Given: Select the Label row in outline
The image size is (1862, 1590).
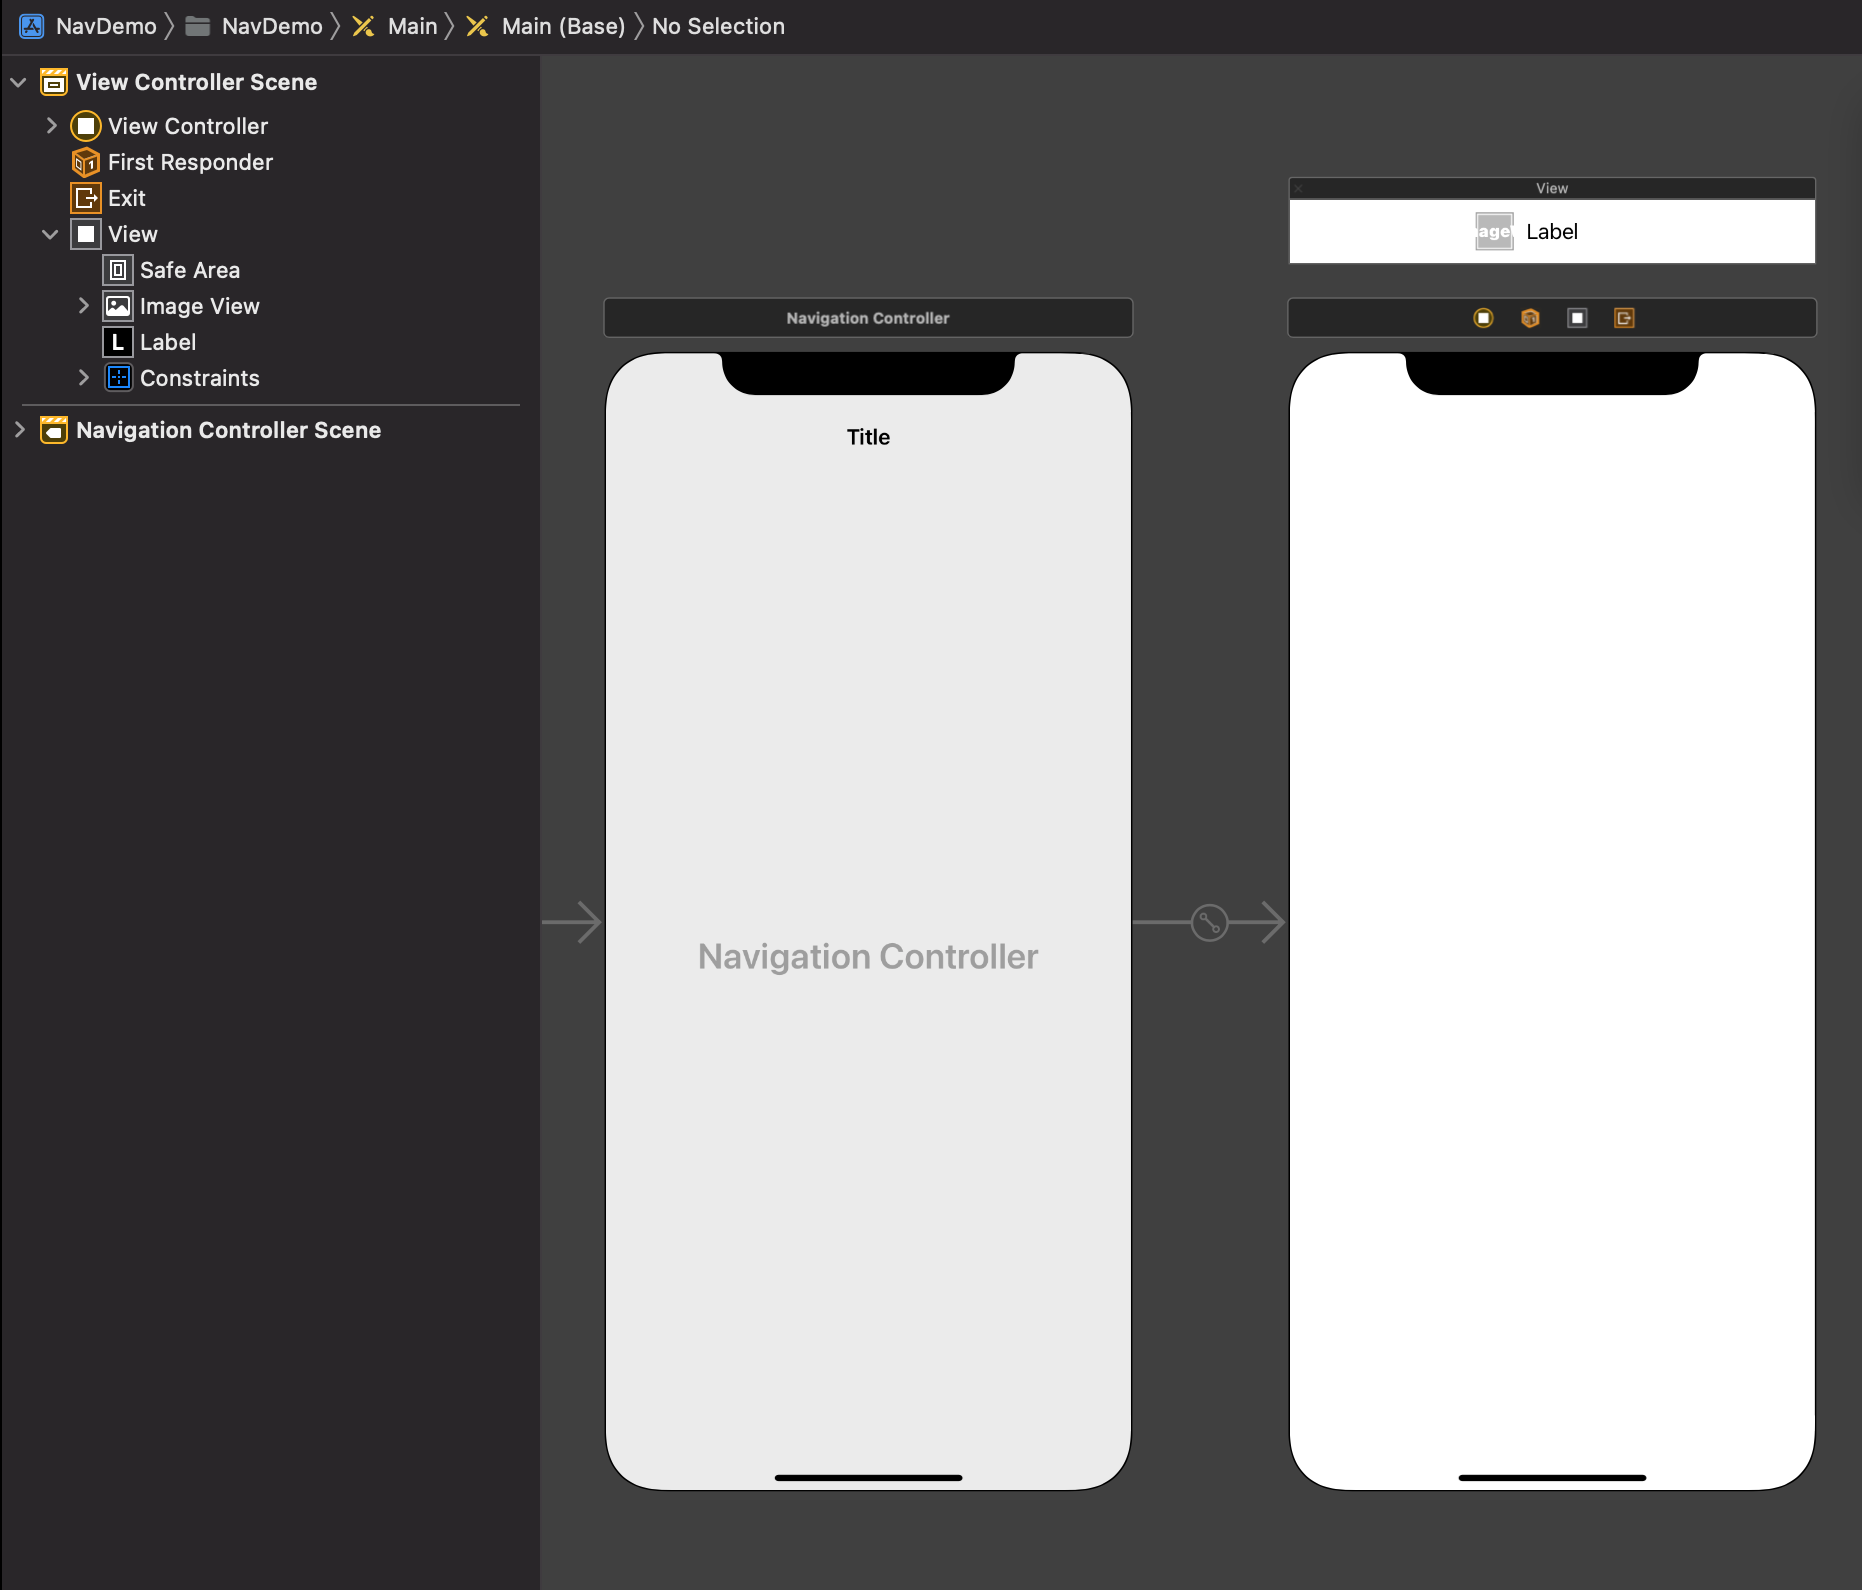Looking at the screenshot, I should tap(168, 342).
